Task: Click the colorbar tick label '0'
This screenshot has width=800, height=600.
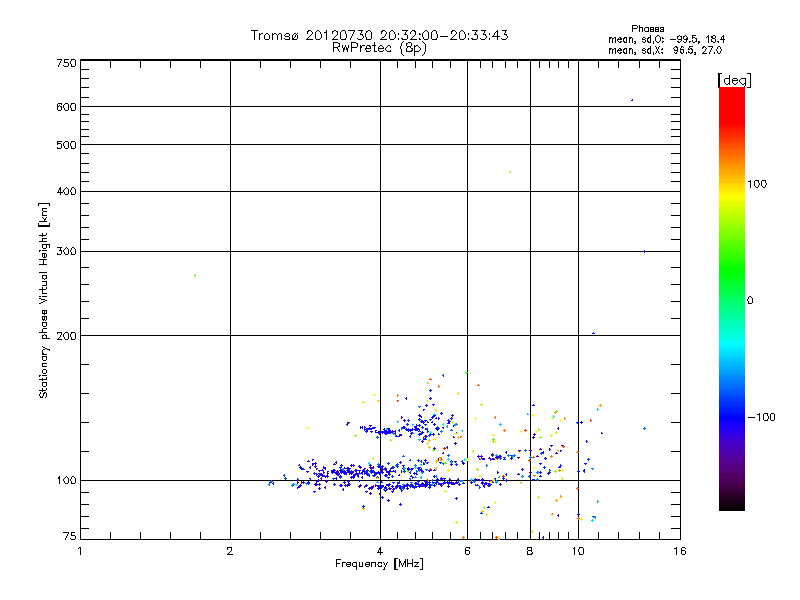Action: [x=749, y=301]
